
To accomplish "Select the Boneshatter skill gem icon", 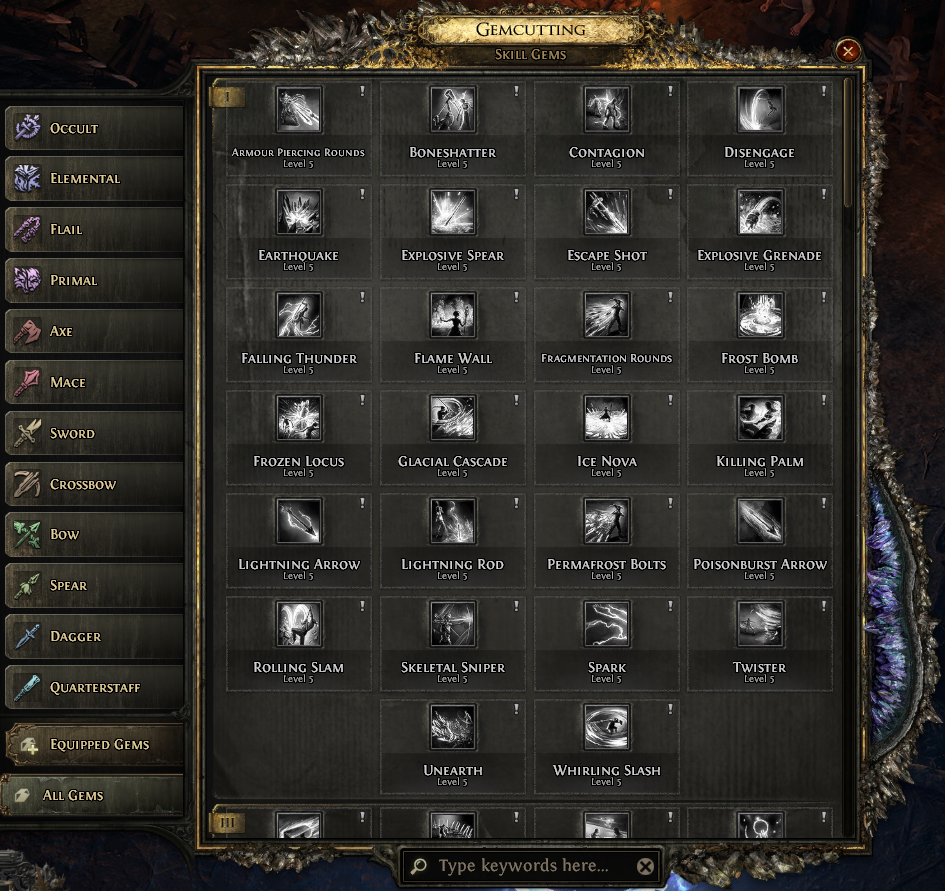I will click(x=453, y=109).
